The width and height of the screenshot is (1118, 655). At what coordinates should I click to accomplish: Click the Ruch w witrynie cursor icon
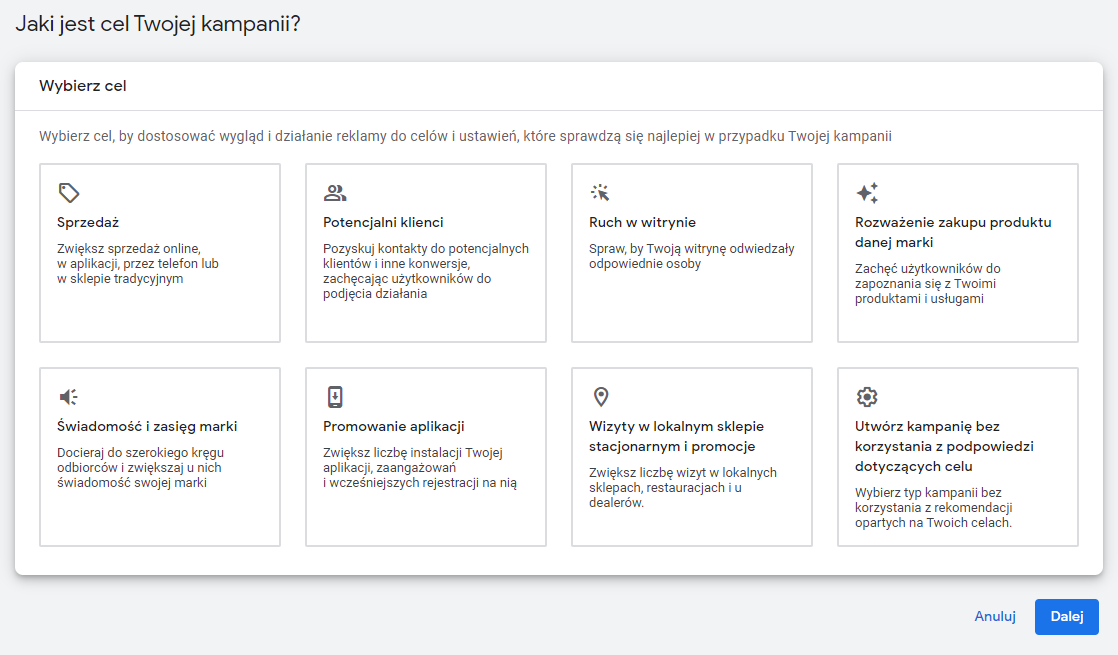pyautogui.click(x=600, y=193)
